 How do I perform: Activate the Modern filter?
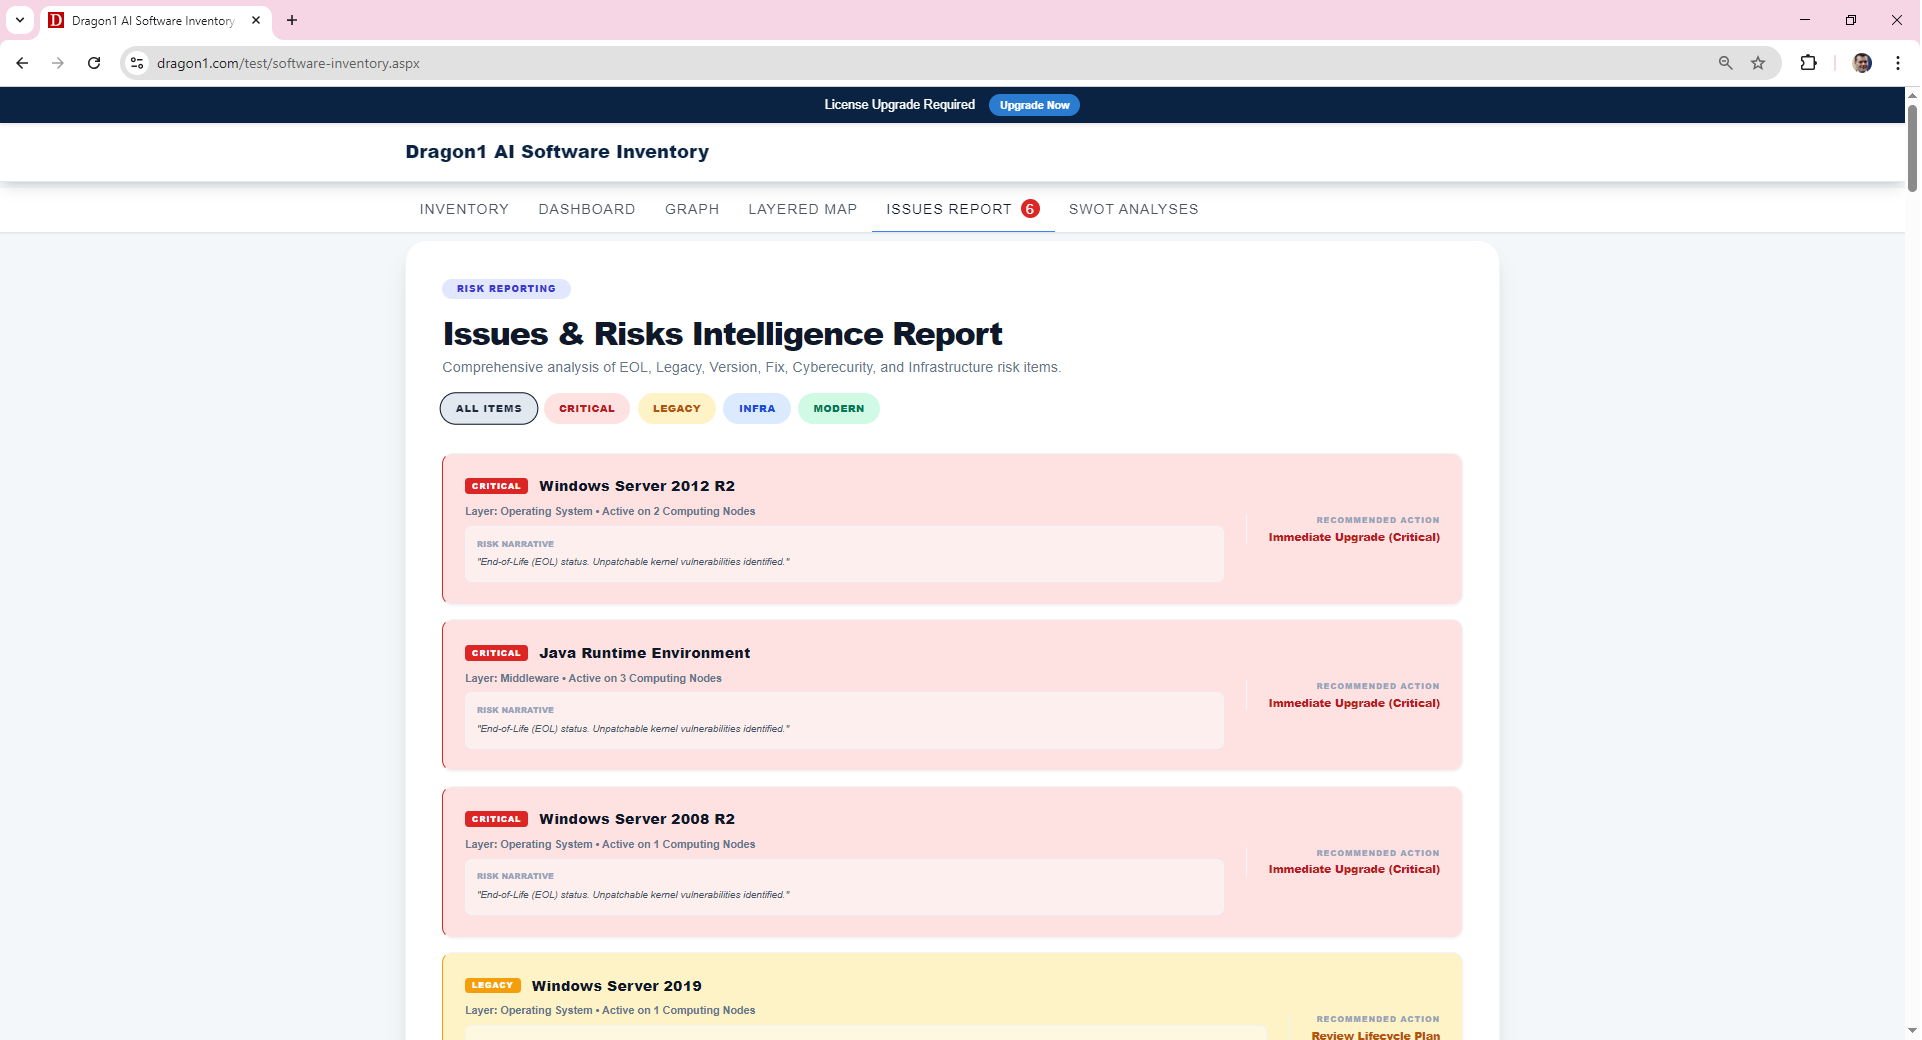(838, 408)
